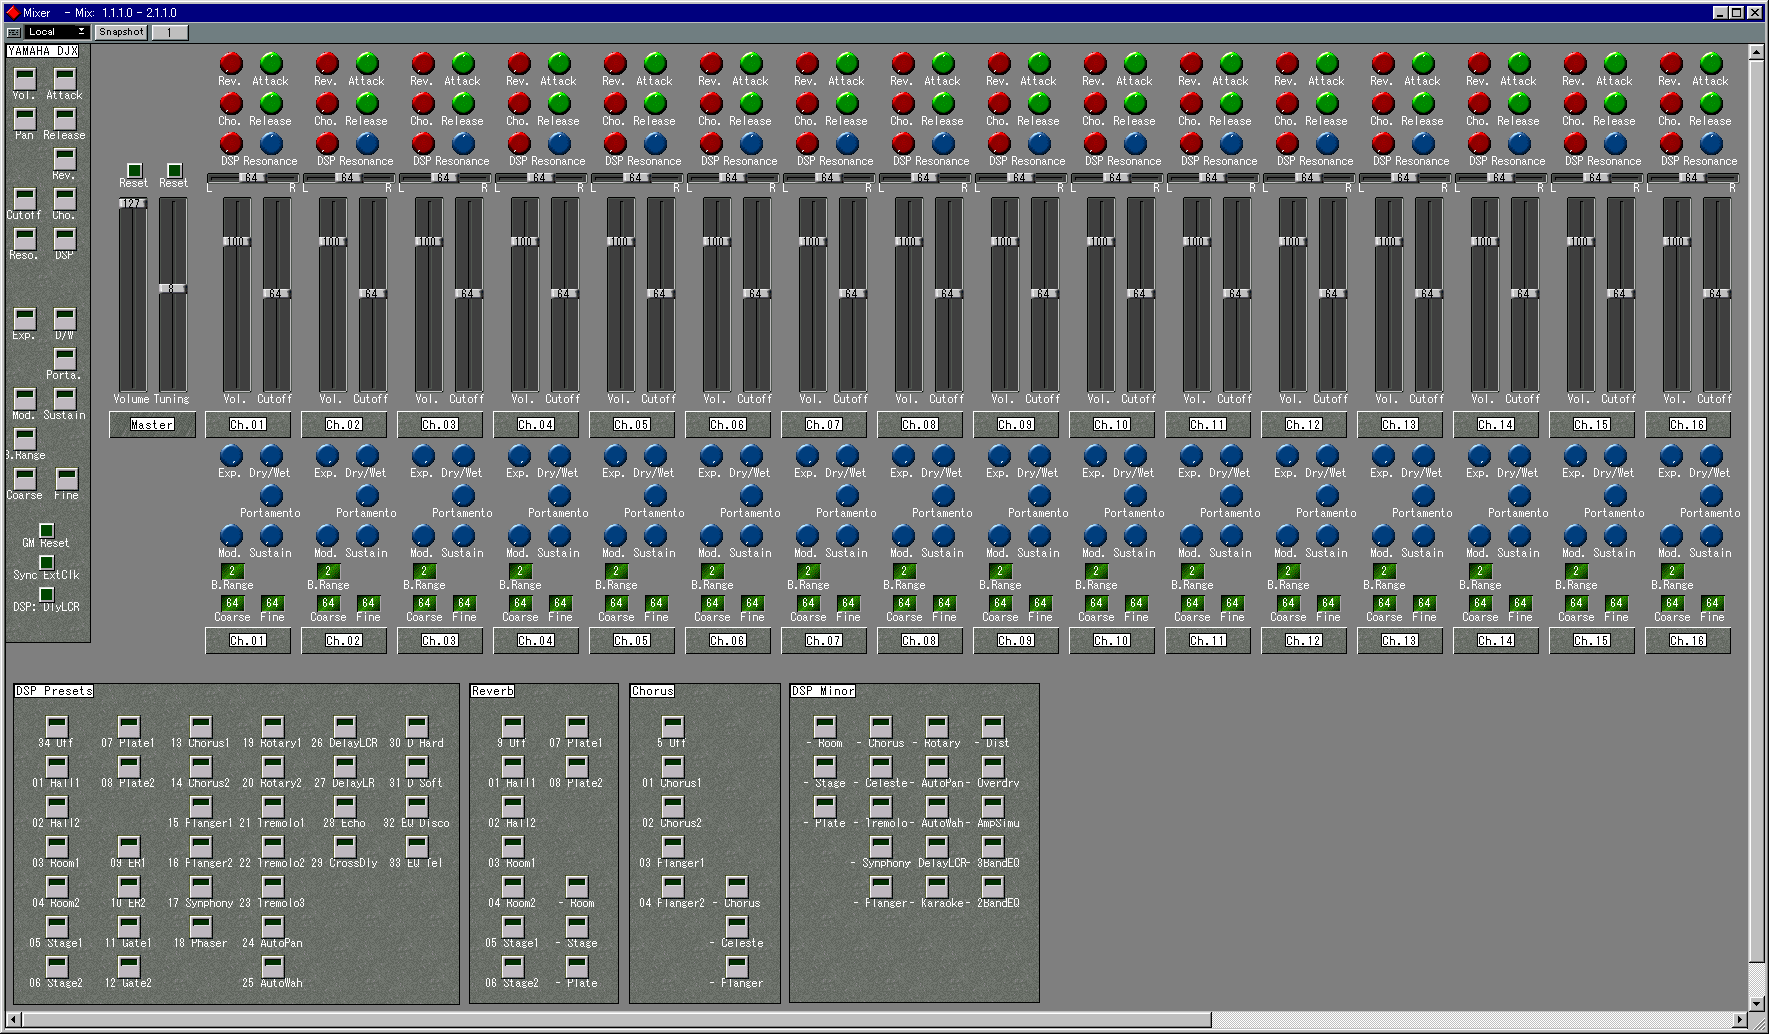1769x1034 pixels.
Task: Click the Ch.10 button below its Coarse/Fine values
Action: point(1112,641)
